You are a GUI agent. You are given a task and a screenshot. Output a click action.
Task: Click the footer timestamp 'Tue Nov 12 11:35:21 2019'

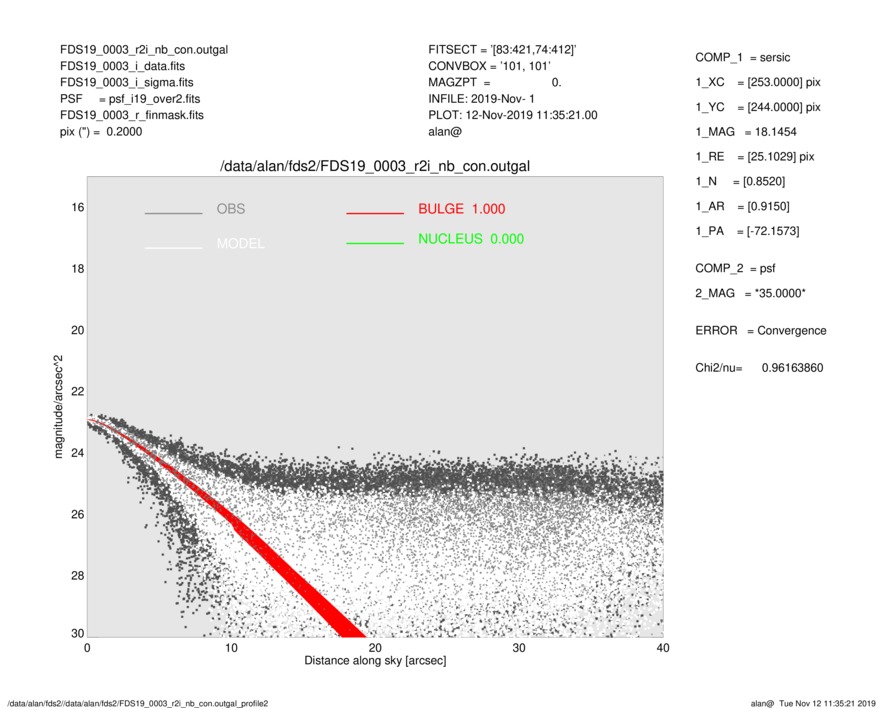(827, 703)
